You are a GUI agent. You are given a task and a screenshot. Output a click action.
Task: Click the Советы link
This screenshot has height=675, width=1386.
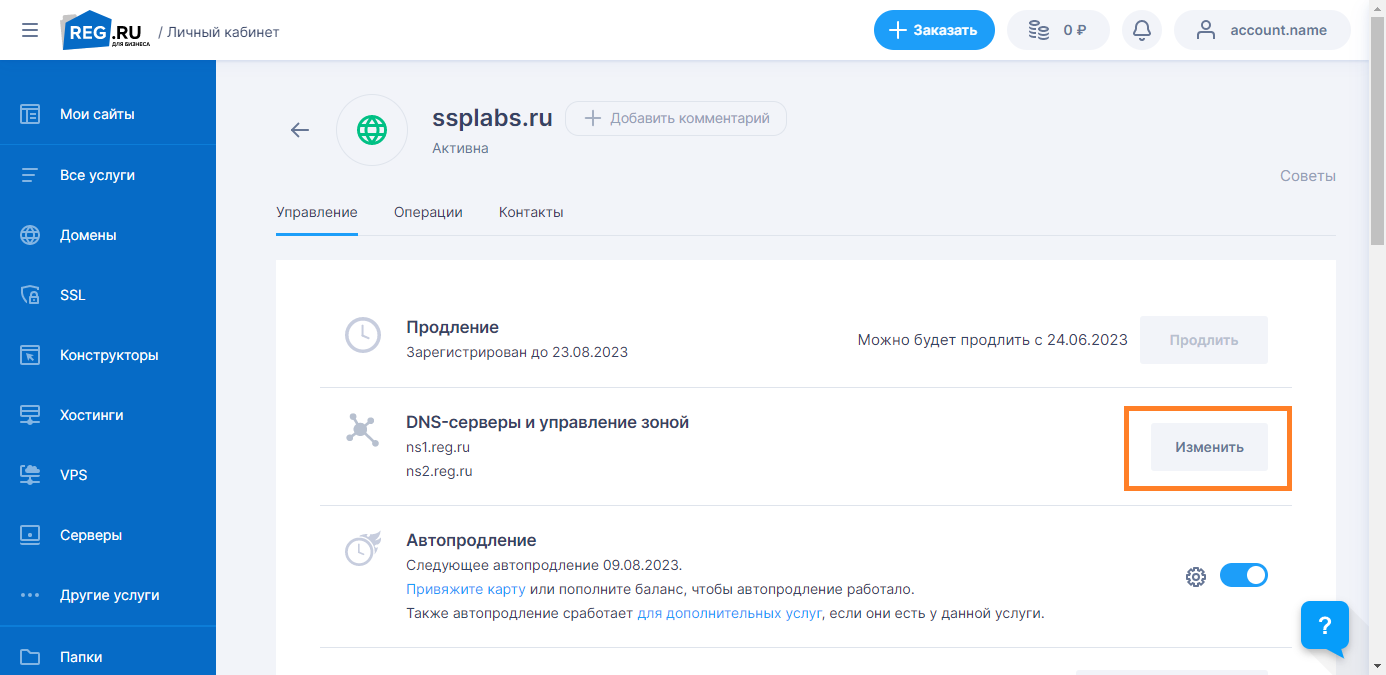pyautogui.click(x=1308, y=176)
